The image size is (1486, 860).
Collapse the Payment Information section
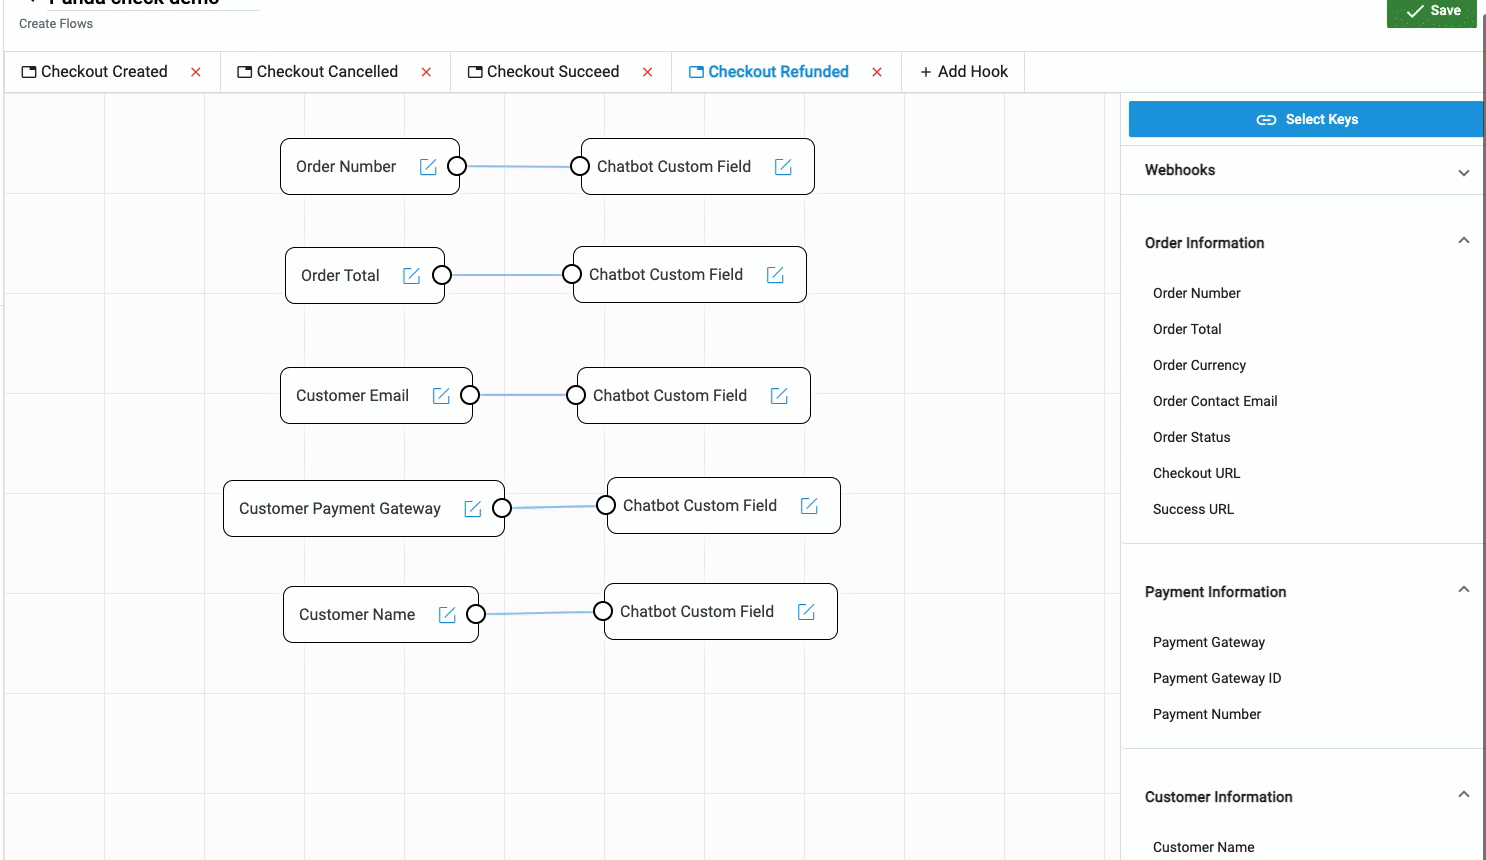(1464, 590)
